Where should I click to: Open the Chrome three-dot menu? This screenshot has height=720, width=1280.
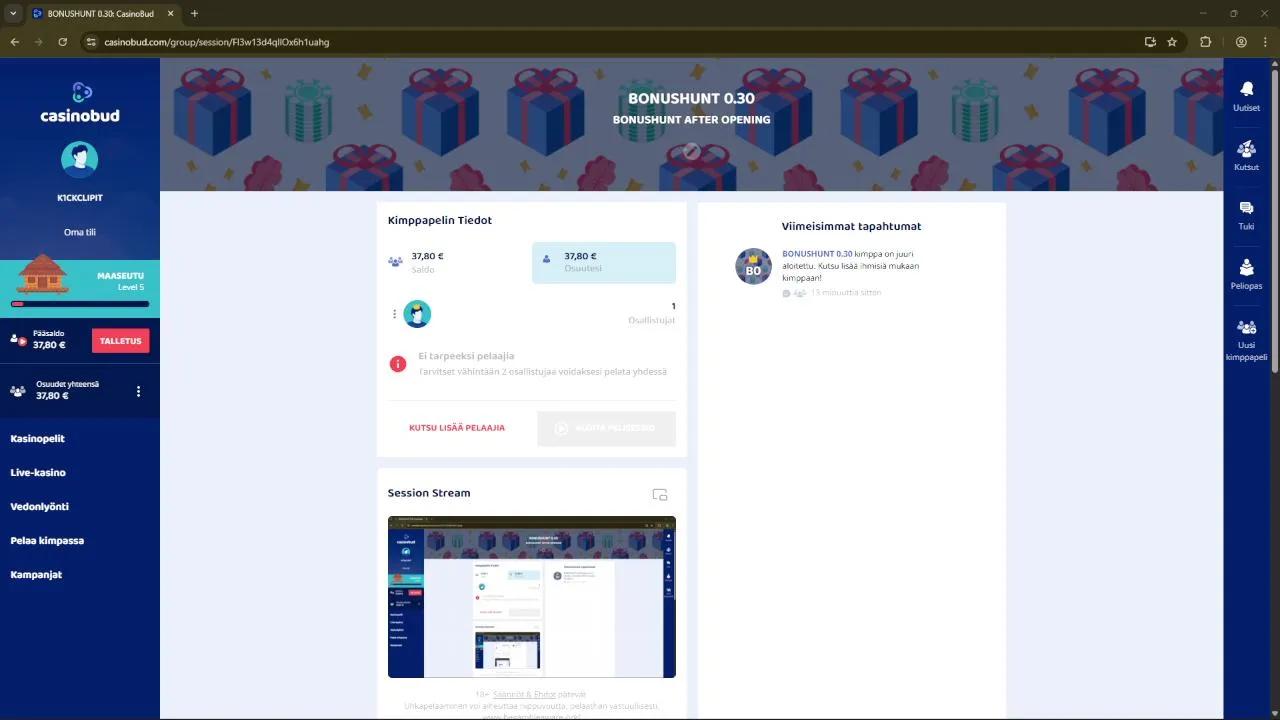point(1264,42)
